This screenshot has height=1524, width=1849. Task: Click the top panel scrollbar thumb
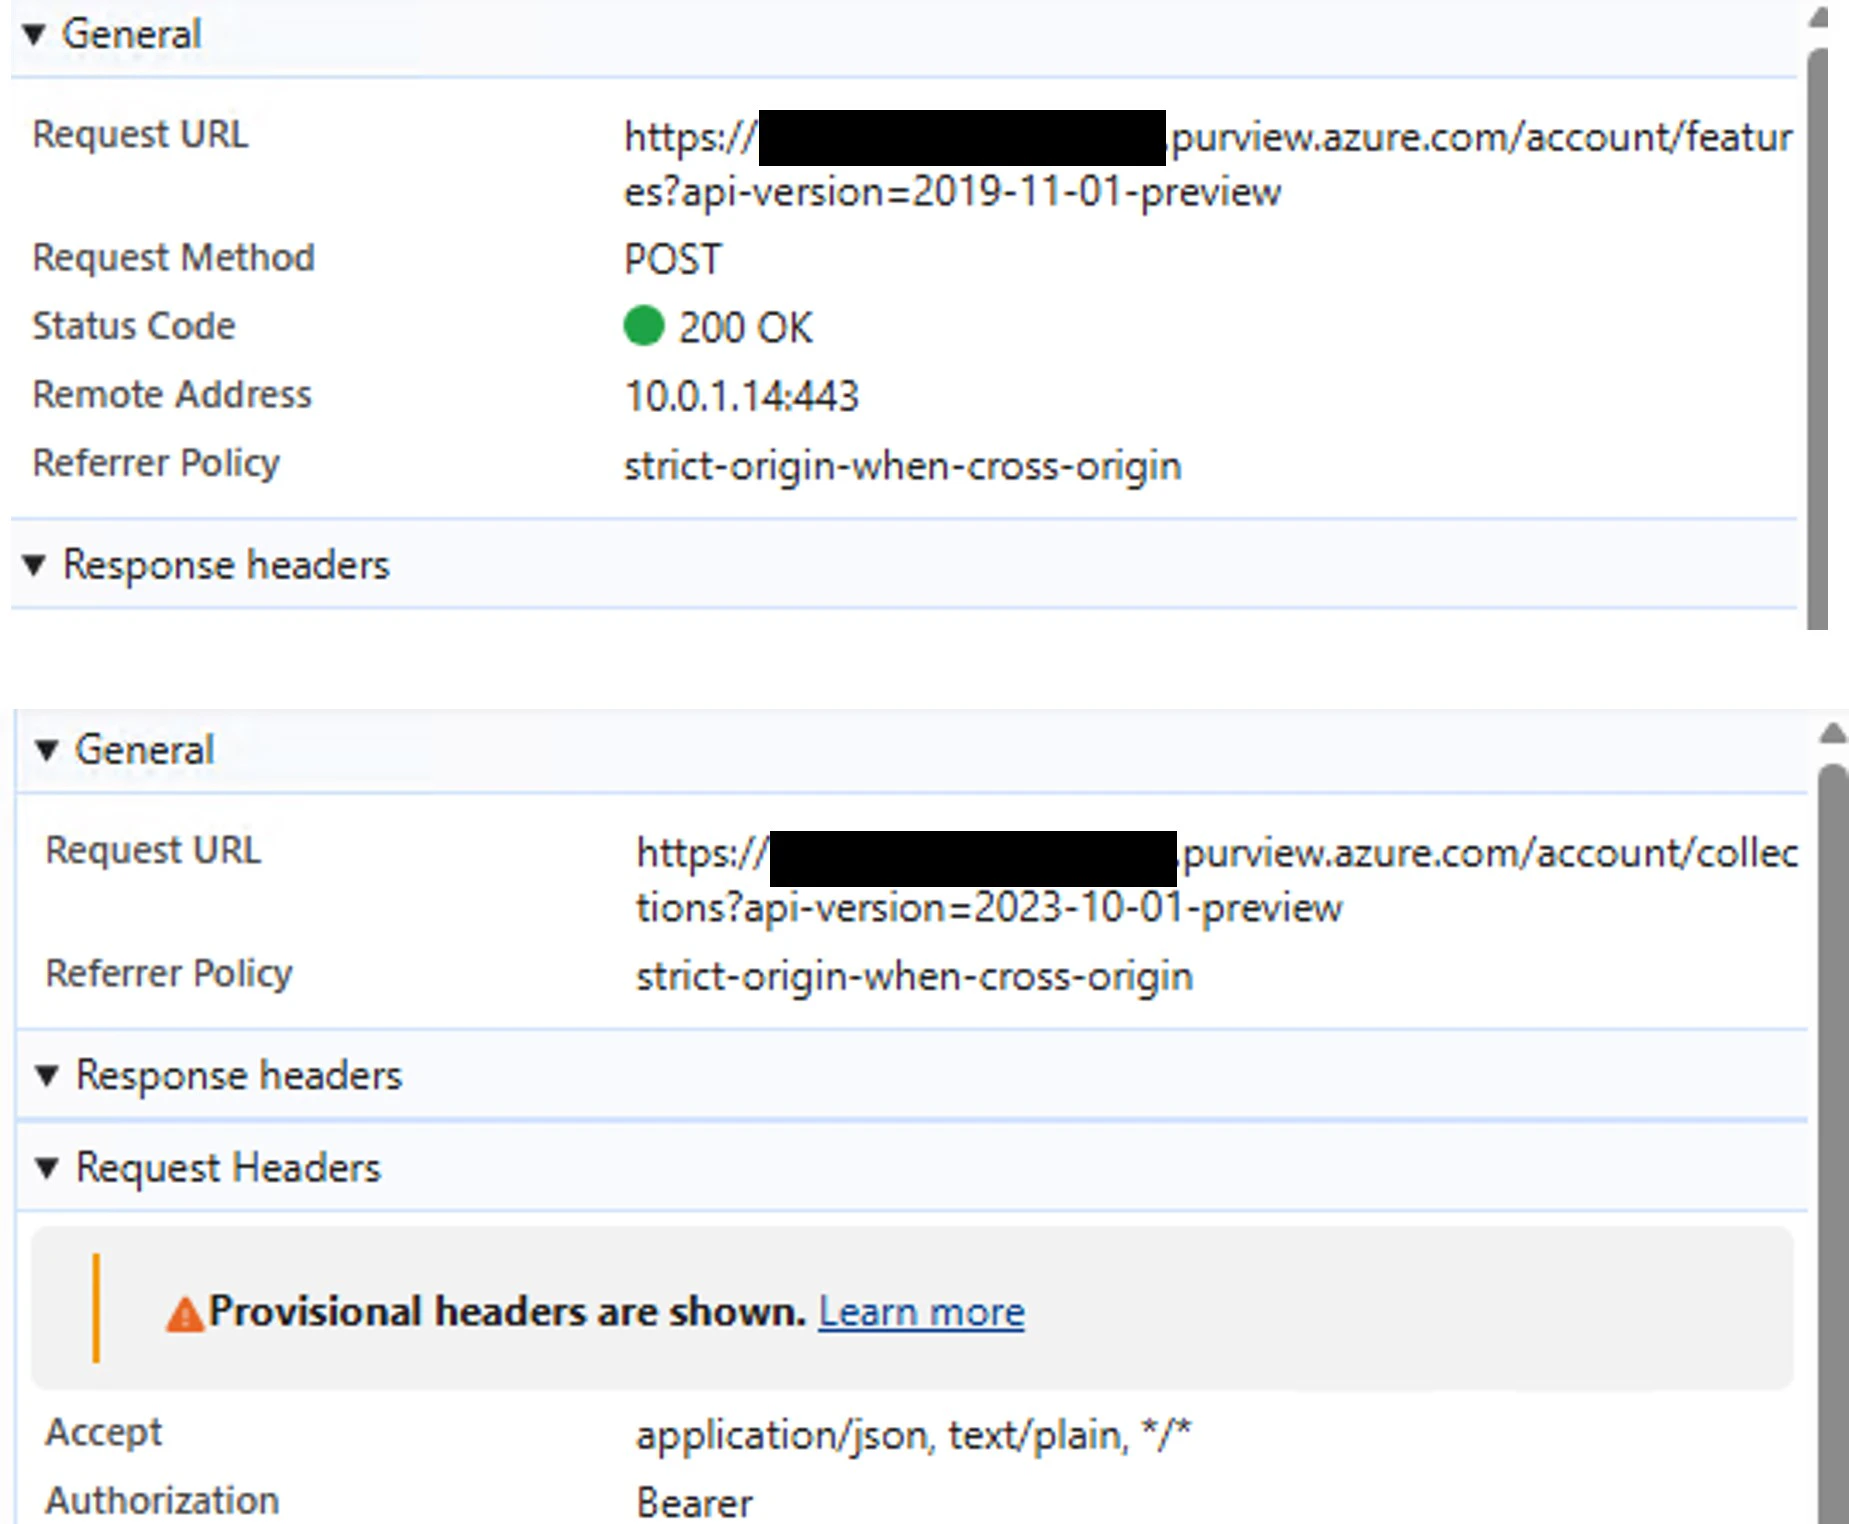[1818, 340]
